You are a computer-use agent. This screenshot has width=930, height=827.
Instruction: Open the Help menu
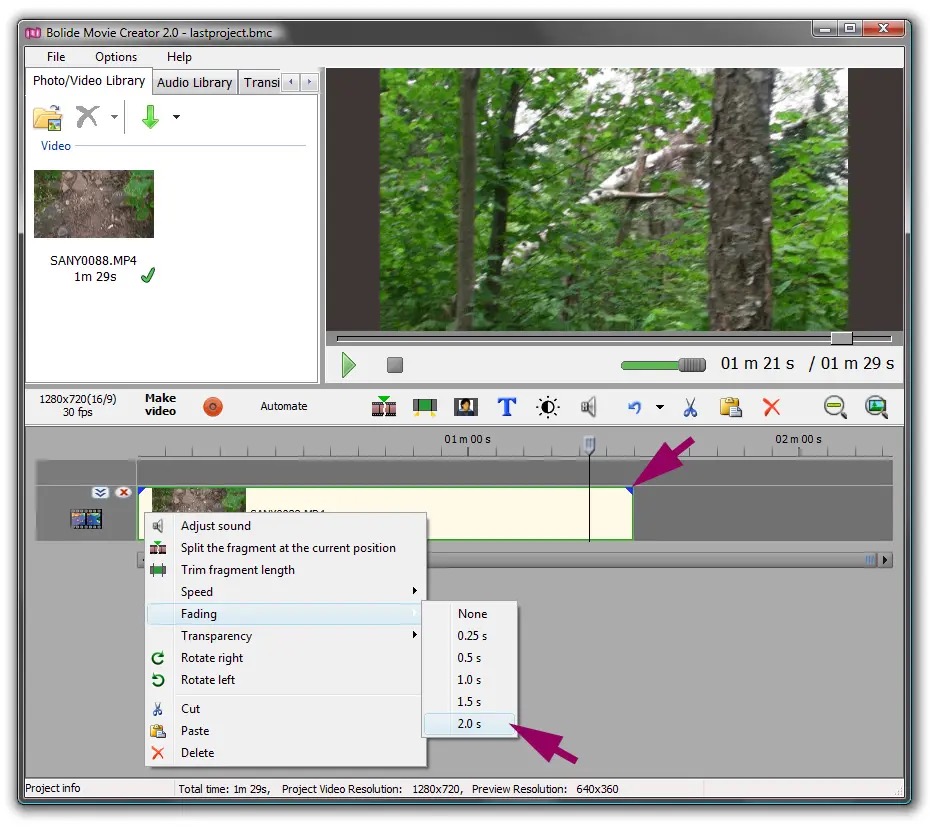pyautogui.click(x=179, y=57)
